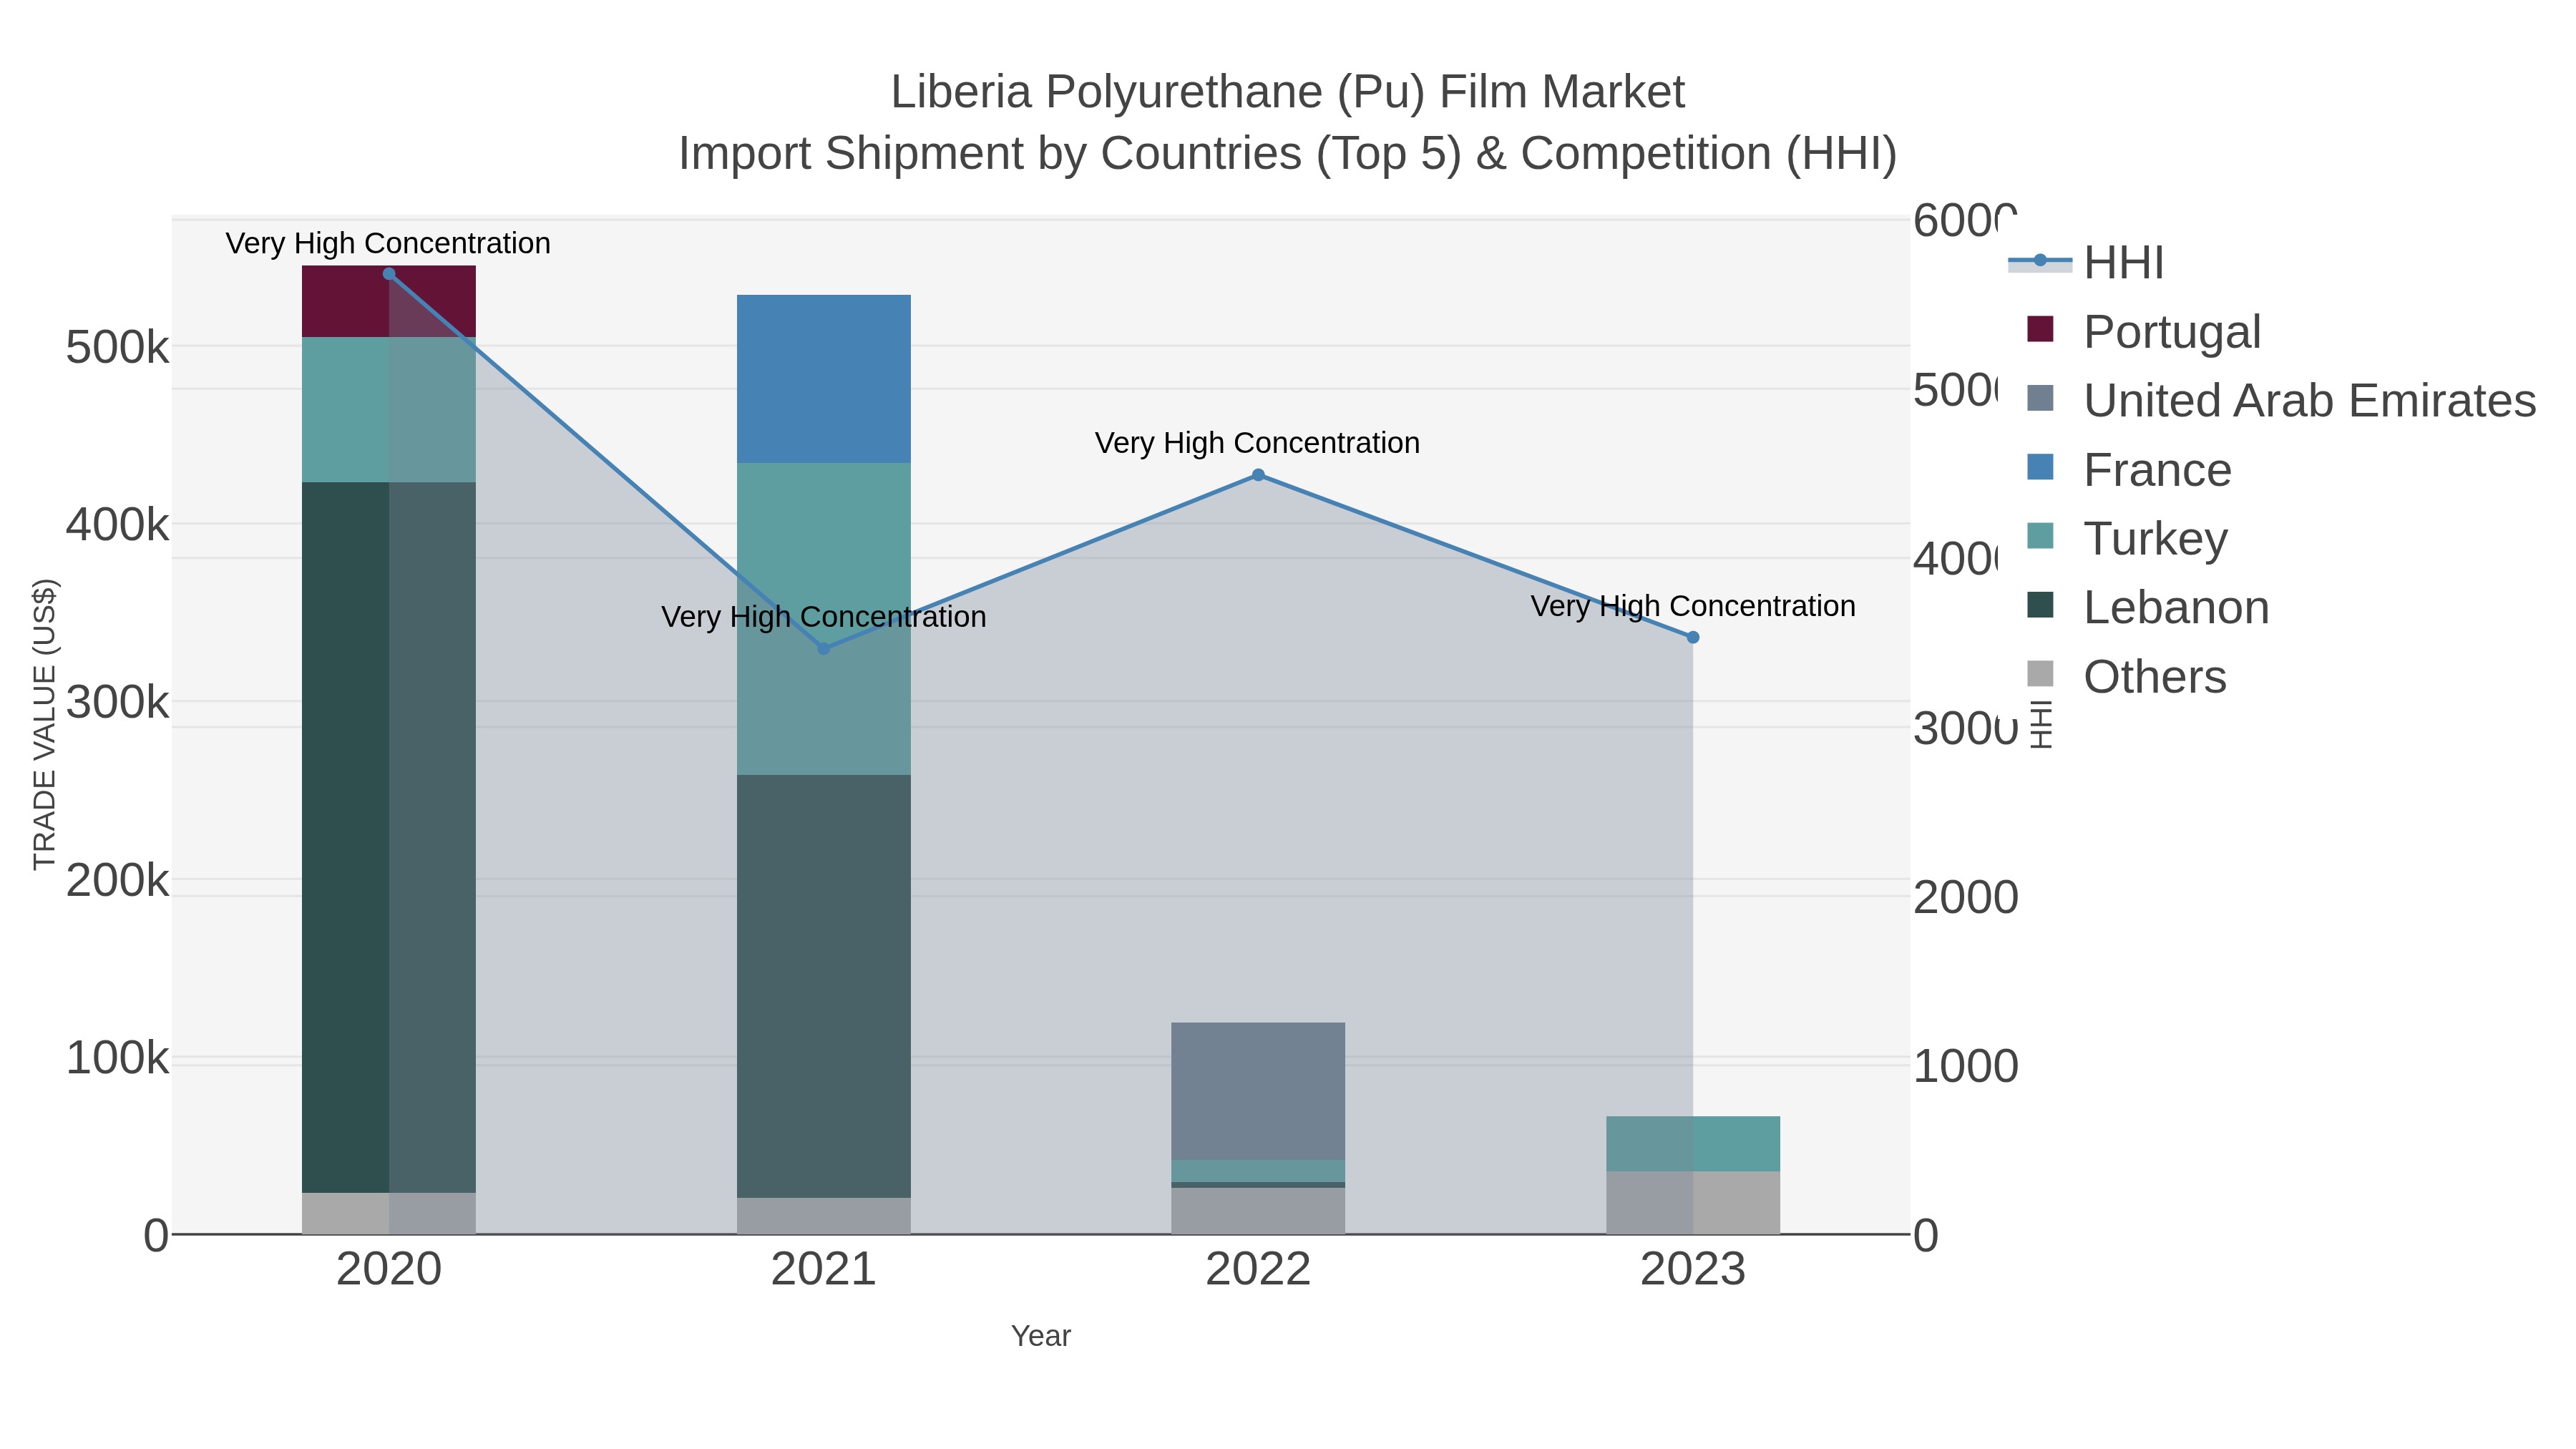The width and height of the screenshot is (2576, 1449).
Task: Select the 2021 HHI data point
Action: pos(824,649)
